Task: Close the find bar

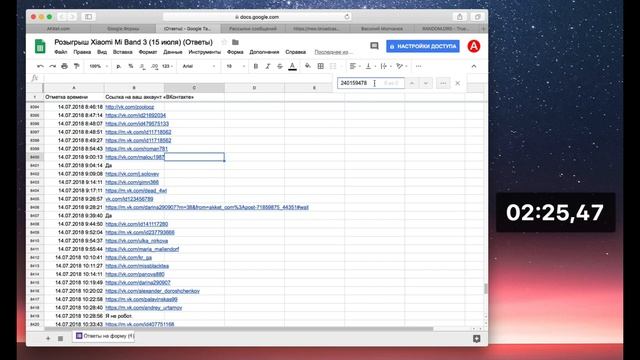Action: point(458,83)
